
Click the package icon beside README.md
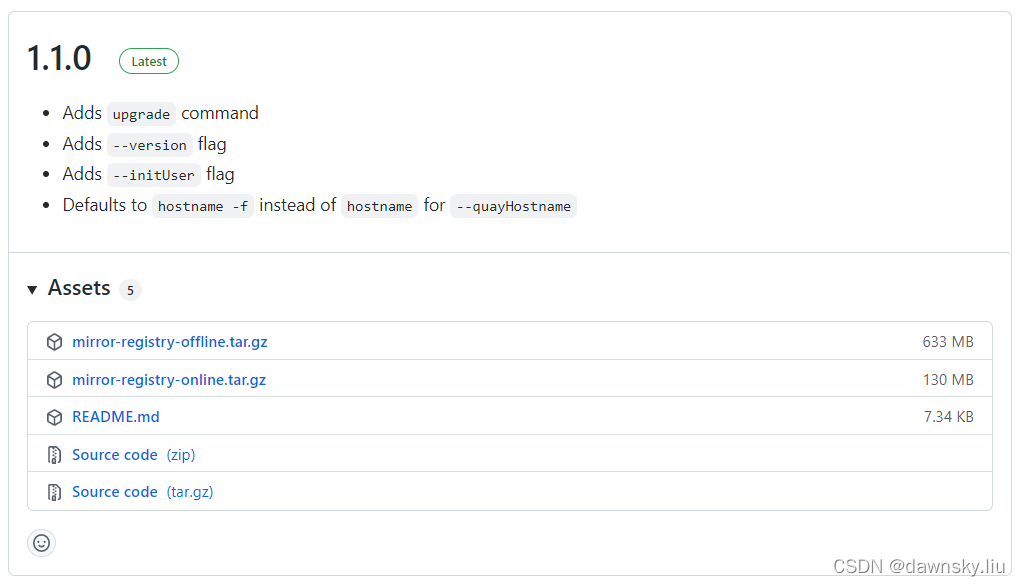coord(55,417)
